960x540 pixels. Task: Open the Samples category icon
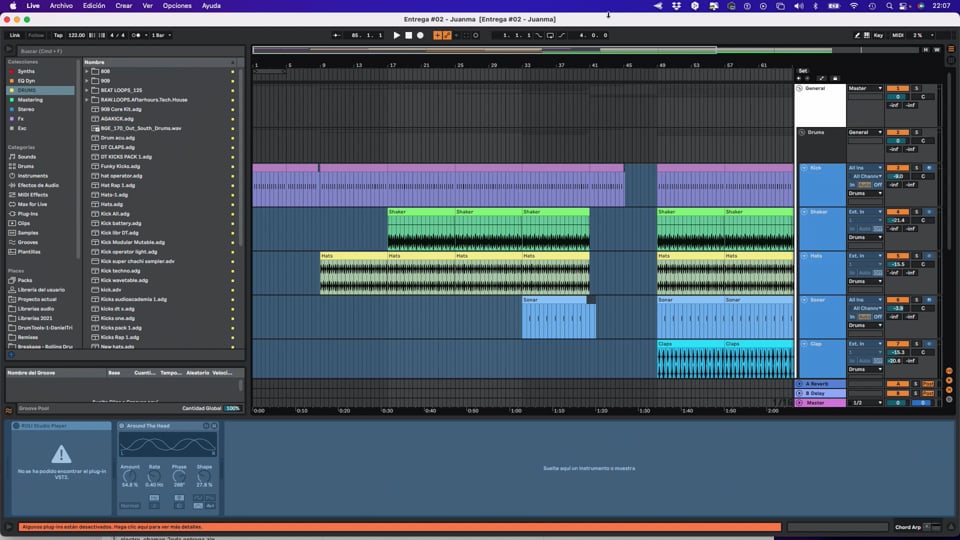(x=12, y=233)
